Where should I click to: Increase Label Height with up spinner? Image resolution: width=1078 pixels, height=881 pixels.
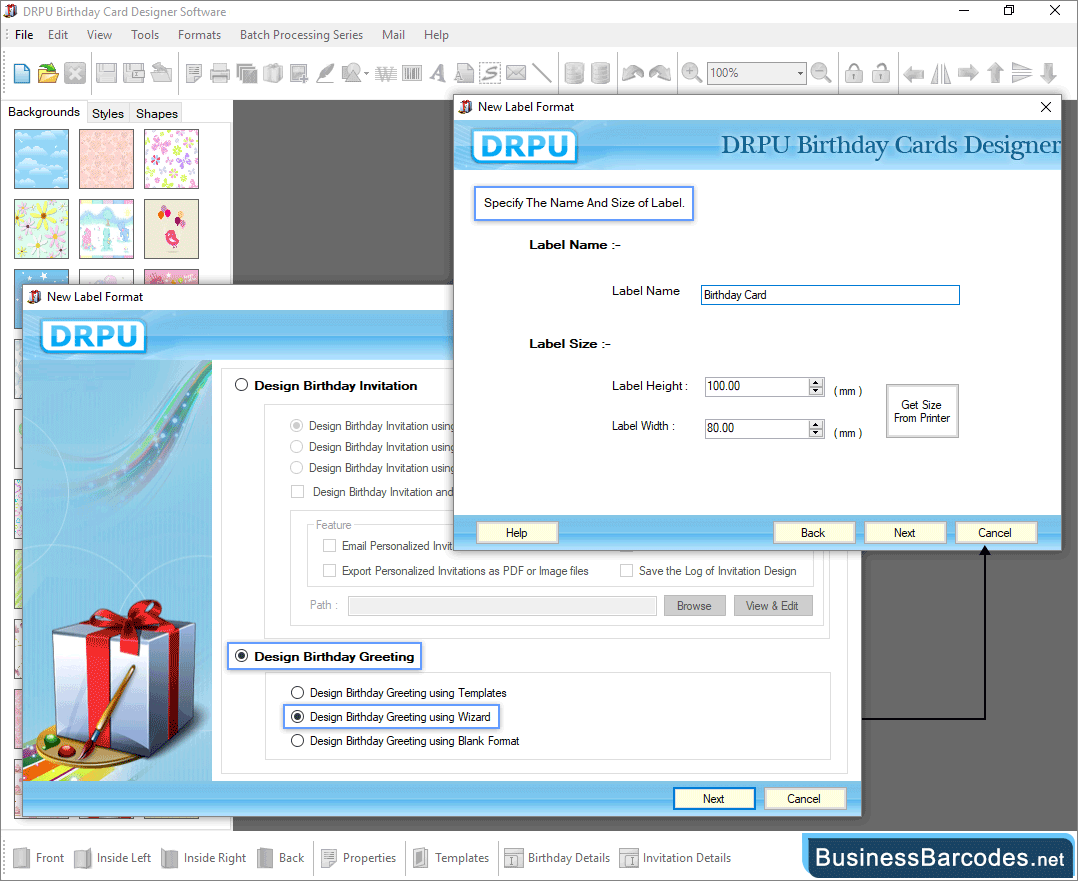(816, 382)
